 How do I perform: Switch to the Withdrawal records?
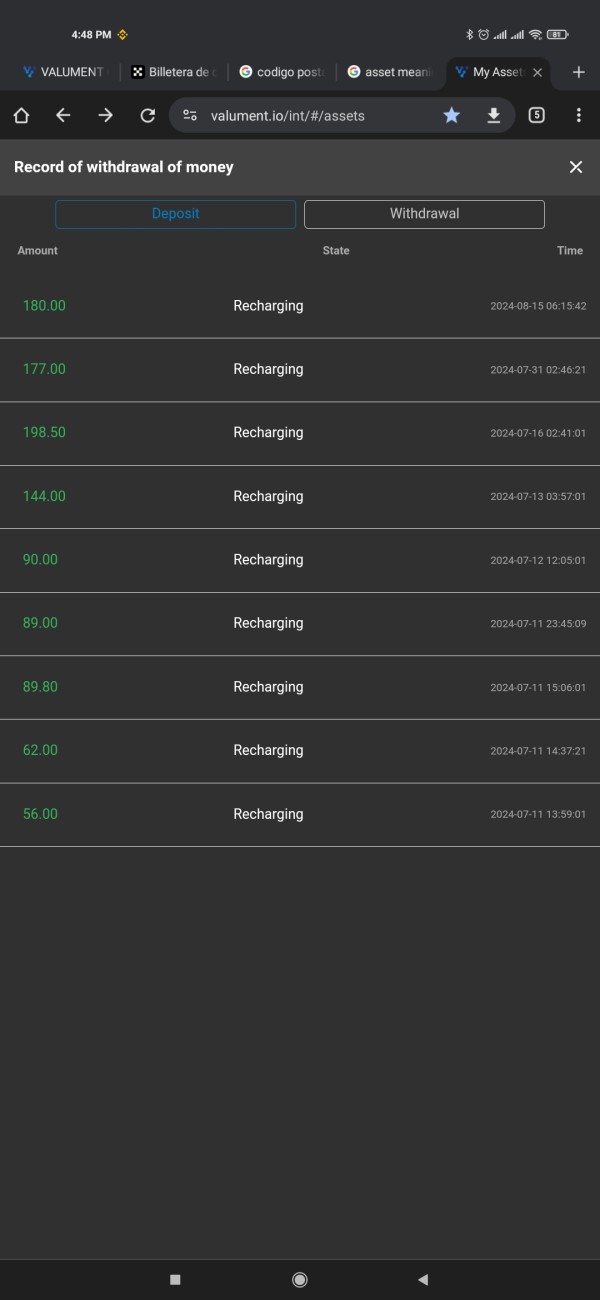424,214
